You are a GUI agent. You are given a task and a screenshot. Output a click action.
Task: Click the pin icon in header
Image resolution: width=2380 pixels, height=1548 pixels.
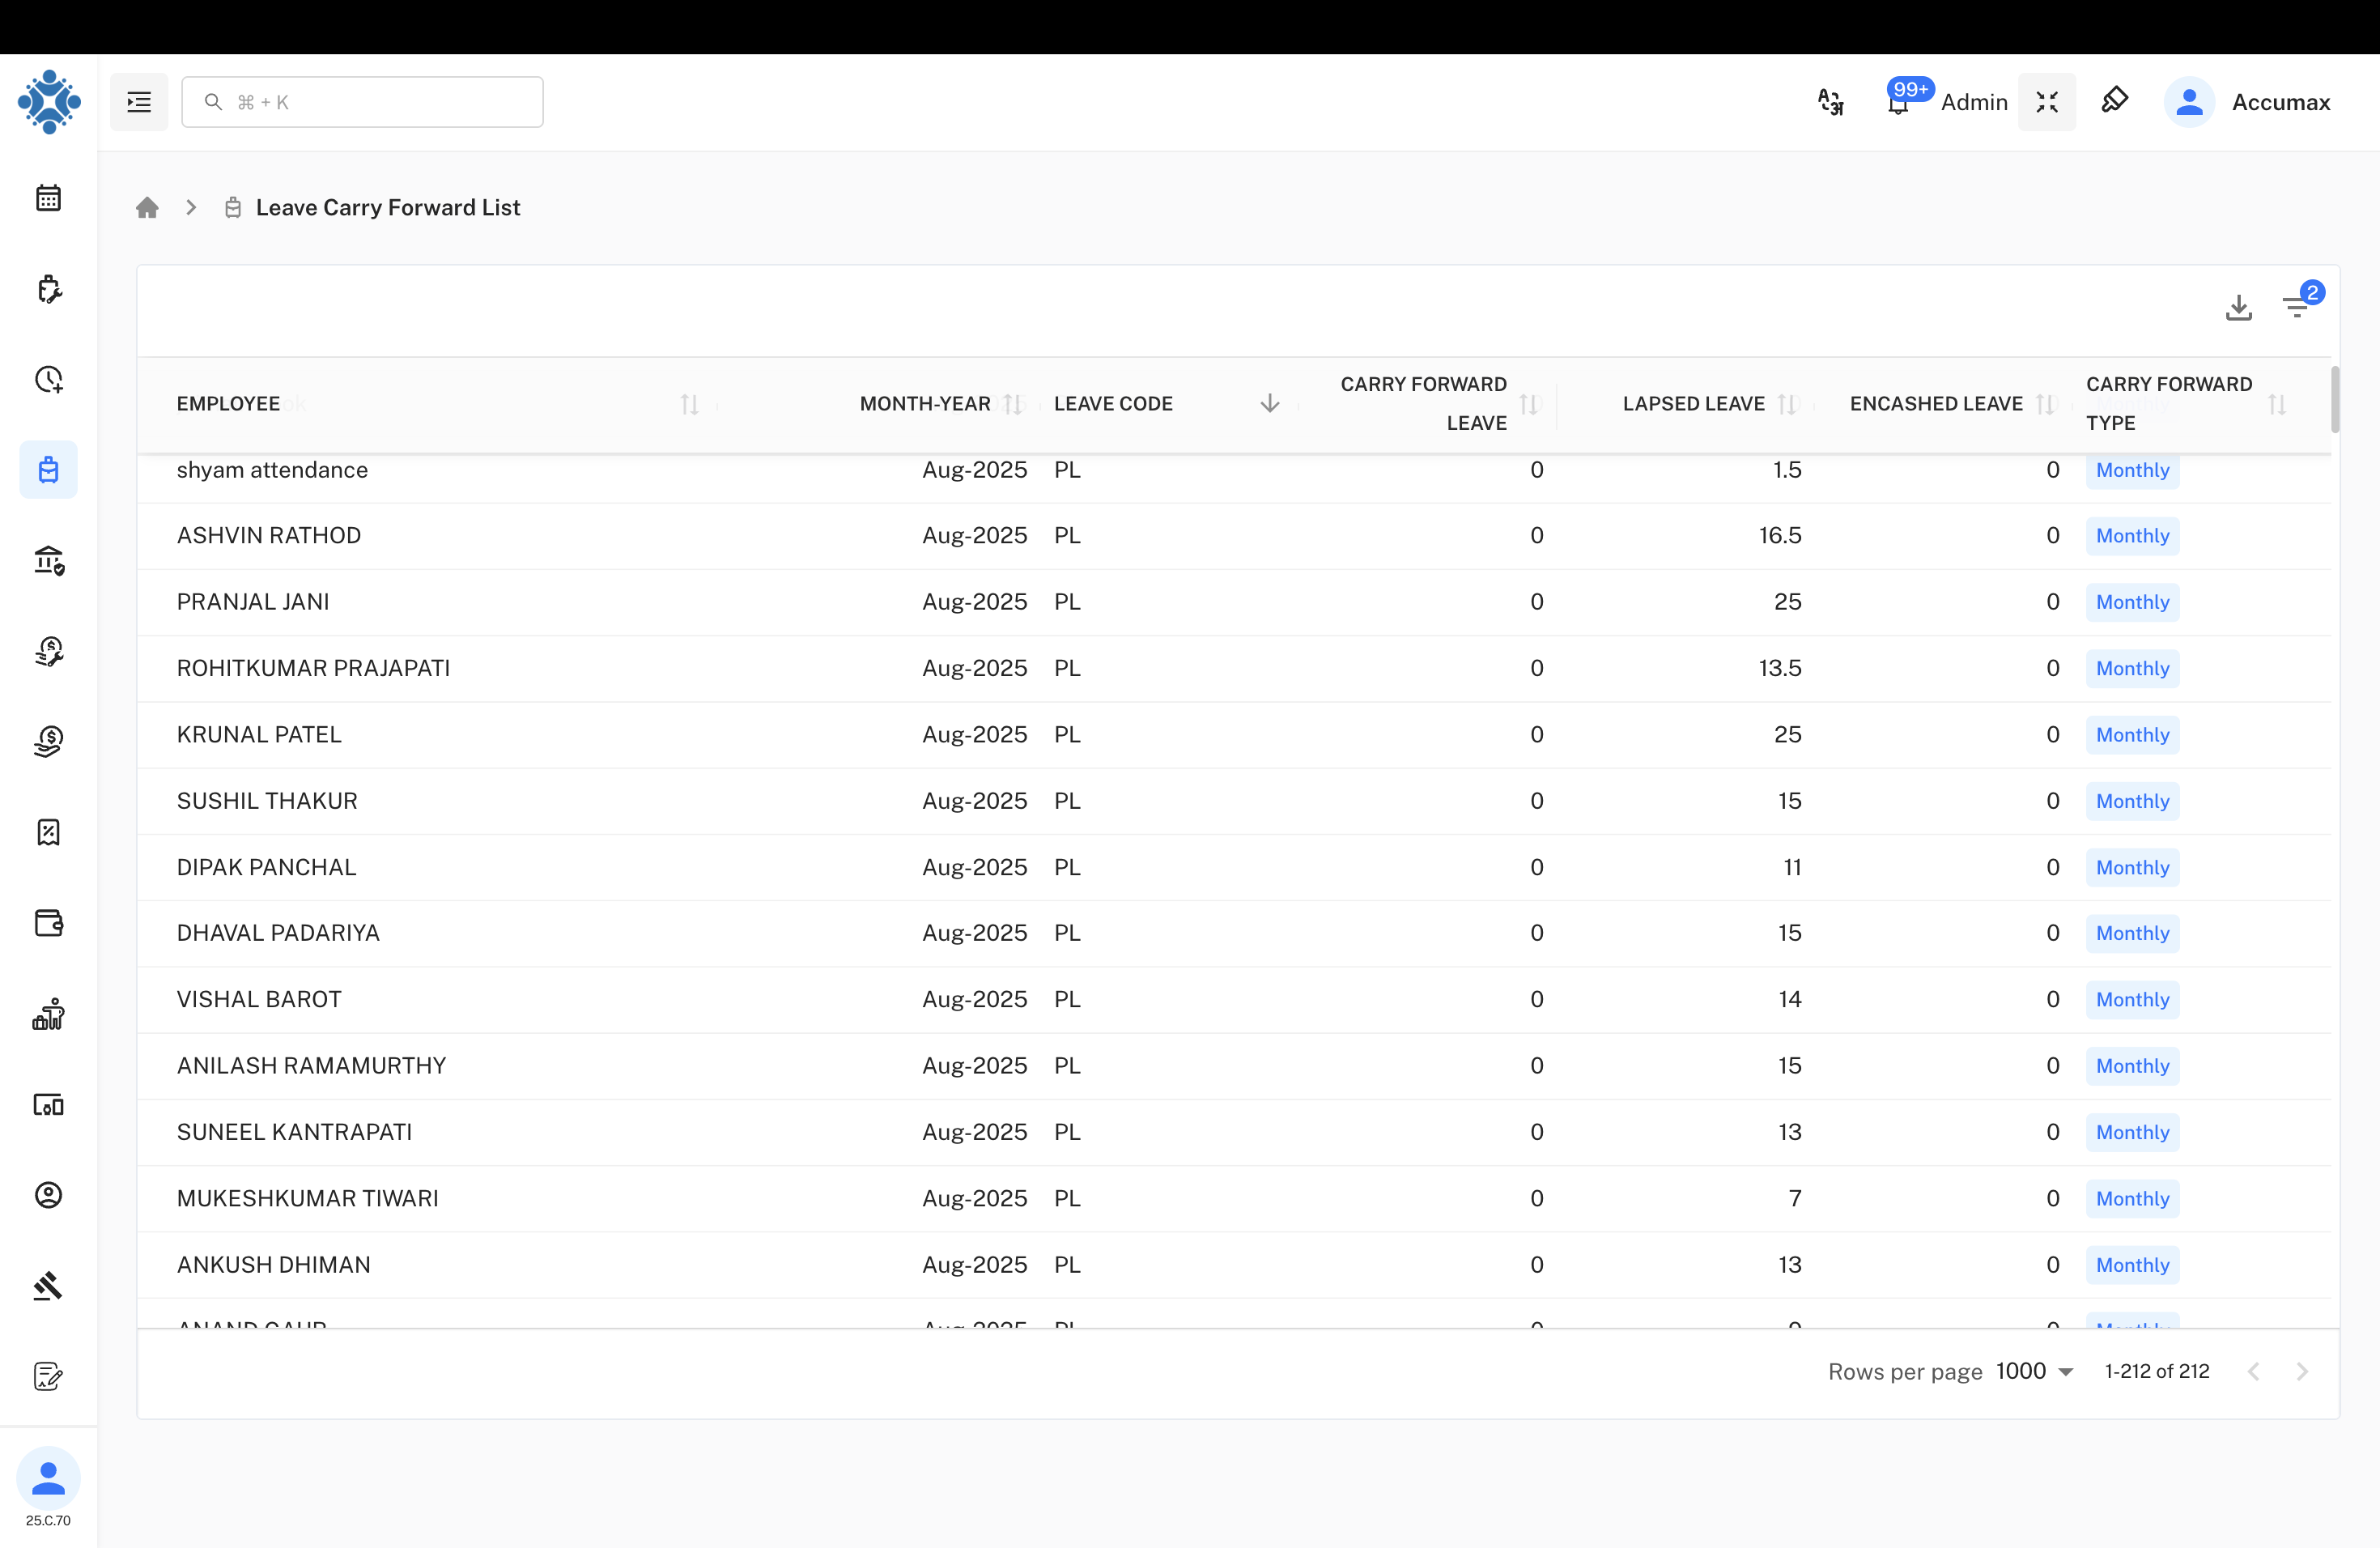click(2114, 100)
